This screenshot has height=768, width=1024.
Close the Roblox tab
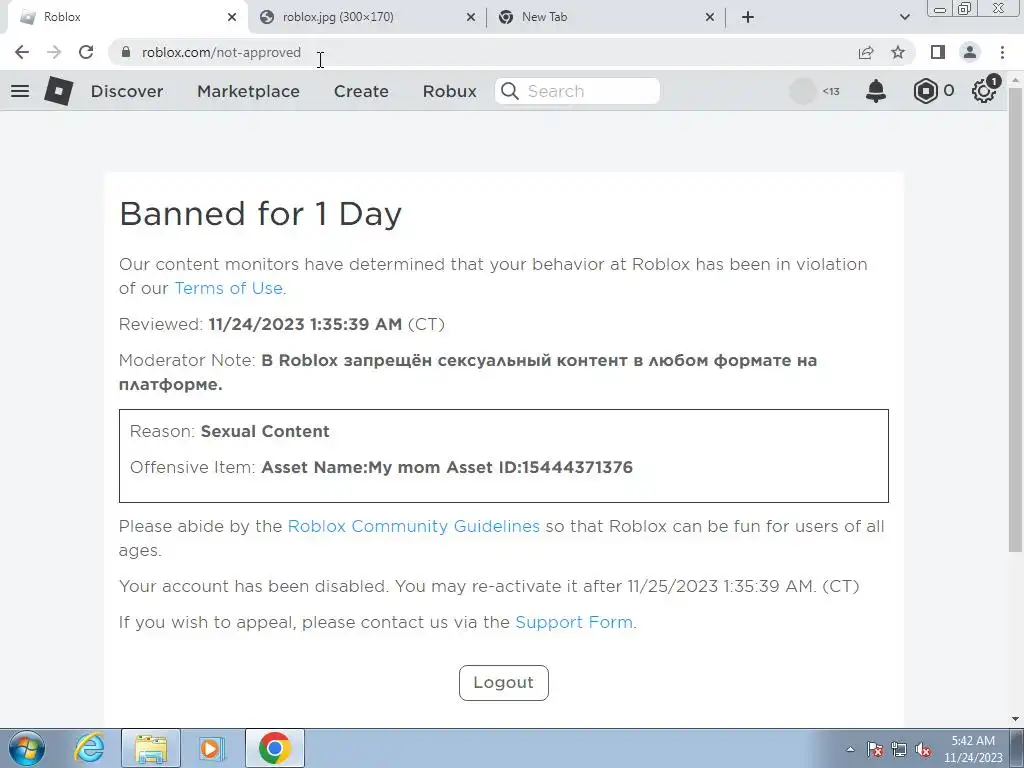(232, 17)
